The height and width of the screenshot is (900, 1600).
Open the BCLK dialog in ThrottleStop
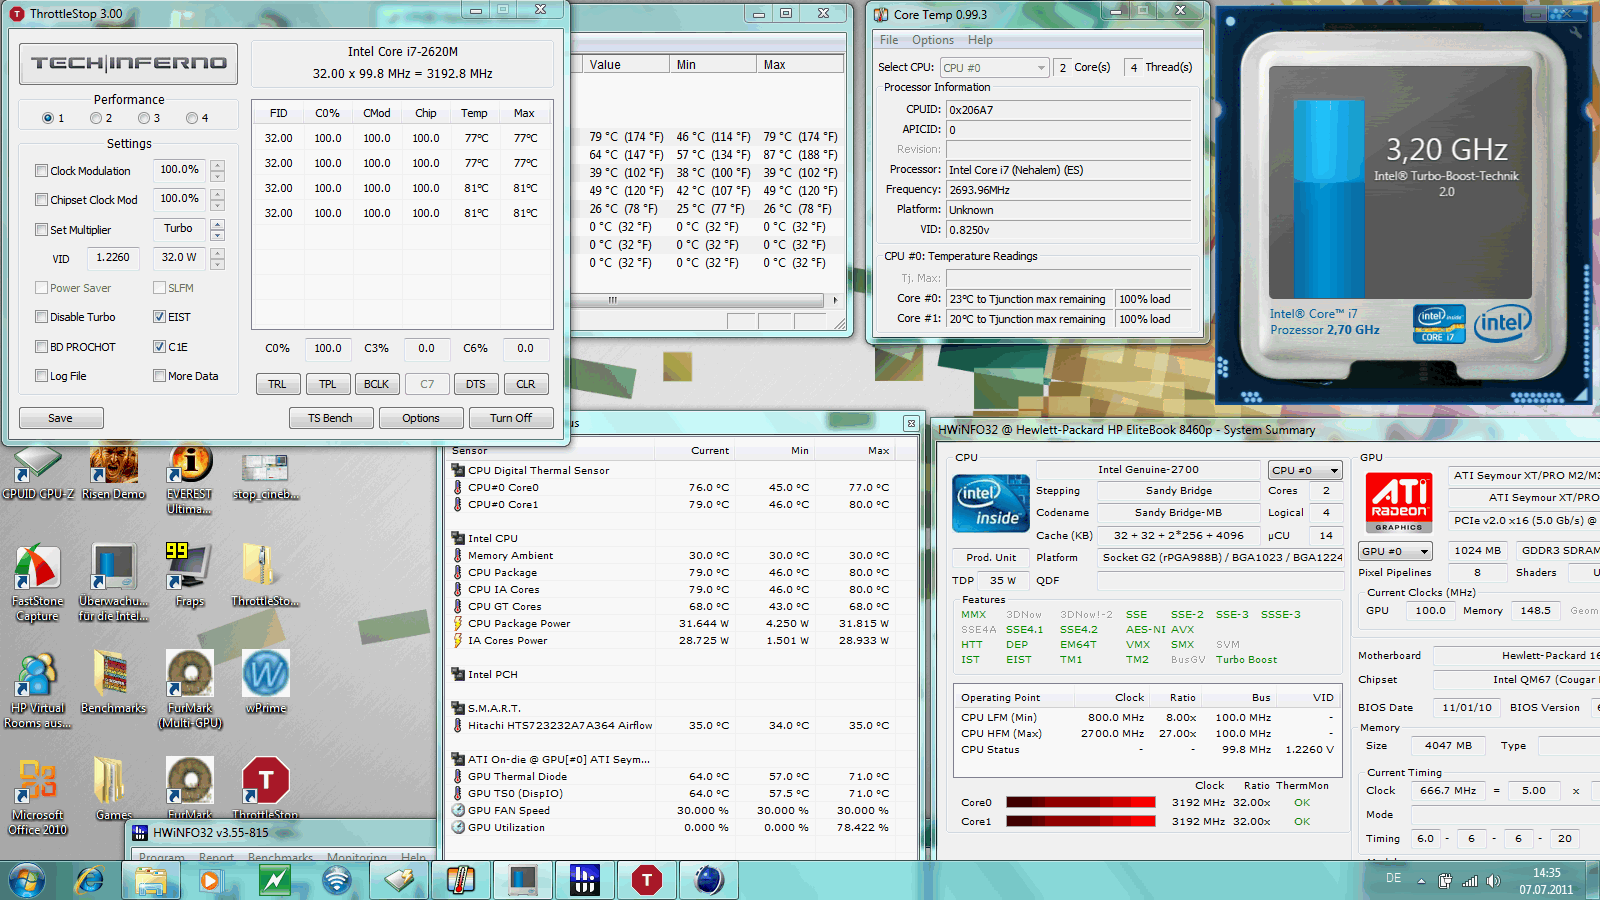click(376, 384)
